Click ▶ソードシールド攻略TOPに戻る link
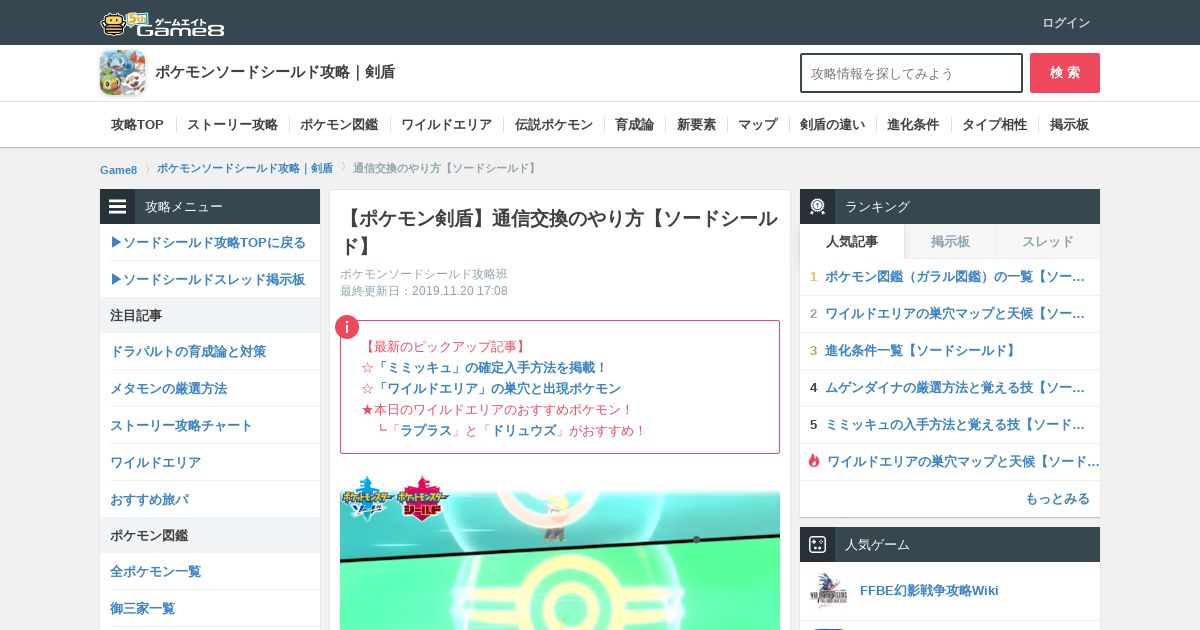Viewport: 1200px width, 630px height. [x=208, y=243]
